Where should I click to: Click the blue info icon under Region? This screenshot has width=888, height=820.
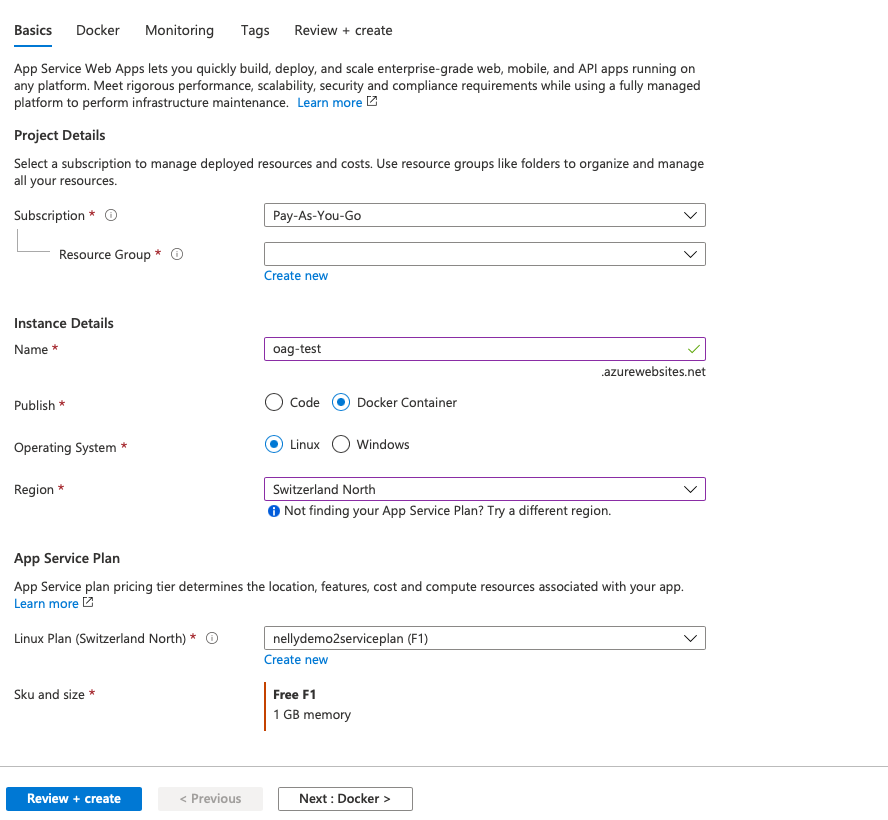pyautogui.click(x=273, y=511)
